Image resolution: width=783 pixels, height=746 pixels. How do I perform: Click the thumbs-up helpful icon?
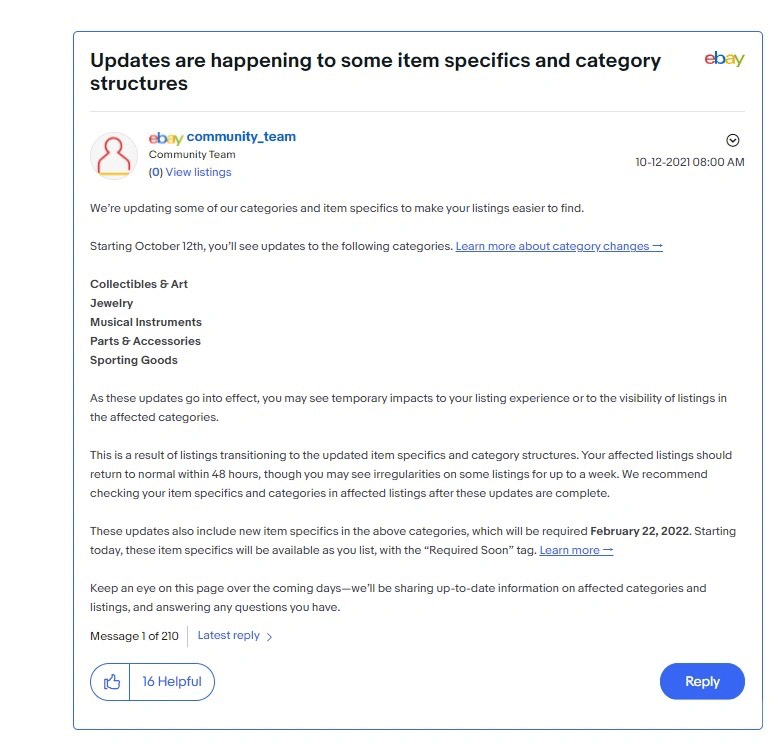click(111, 682)
